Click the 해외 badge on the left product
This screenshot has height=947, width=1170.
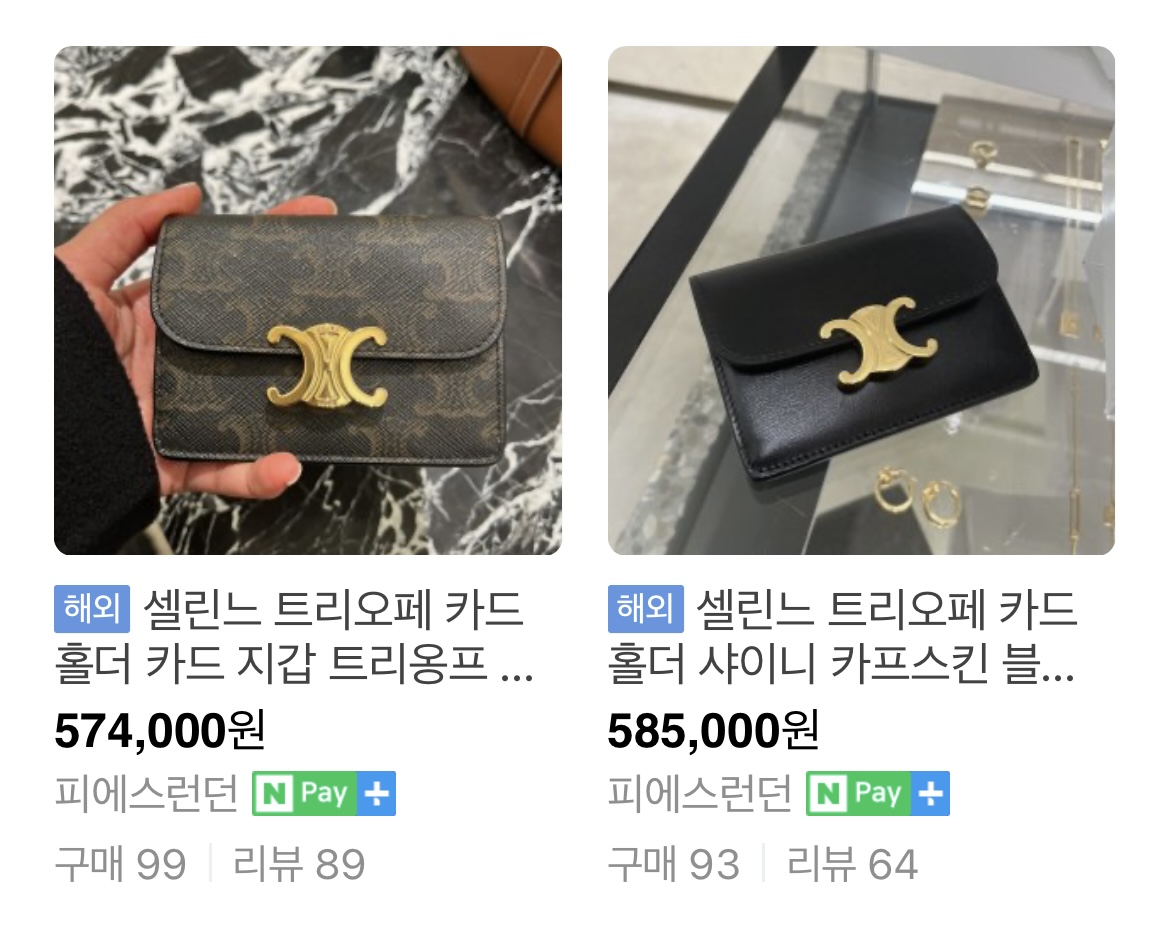point(92,609)
